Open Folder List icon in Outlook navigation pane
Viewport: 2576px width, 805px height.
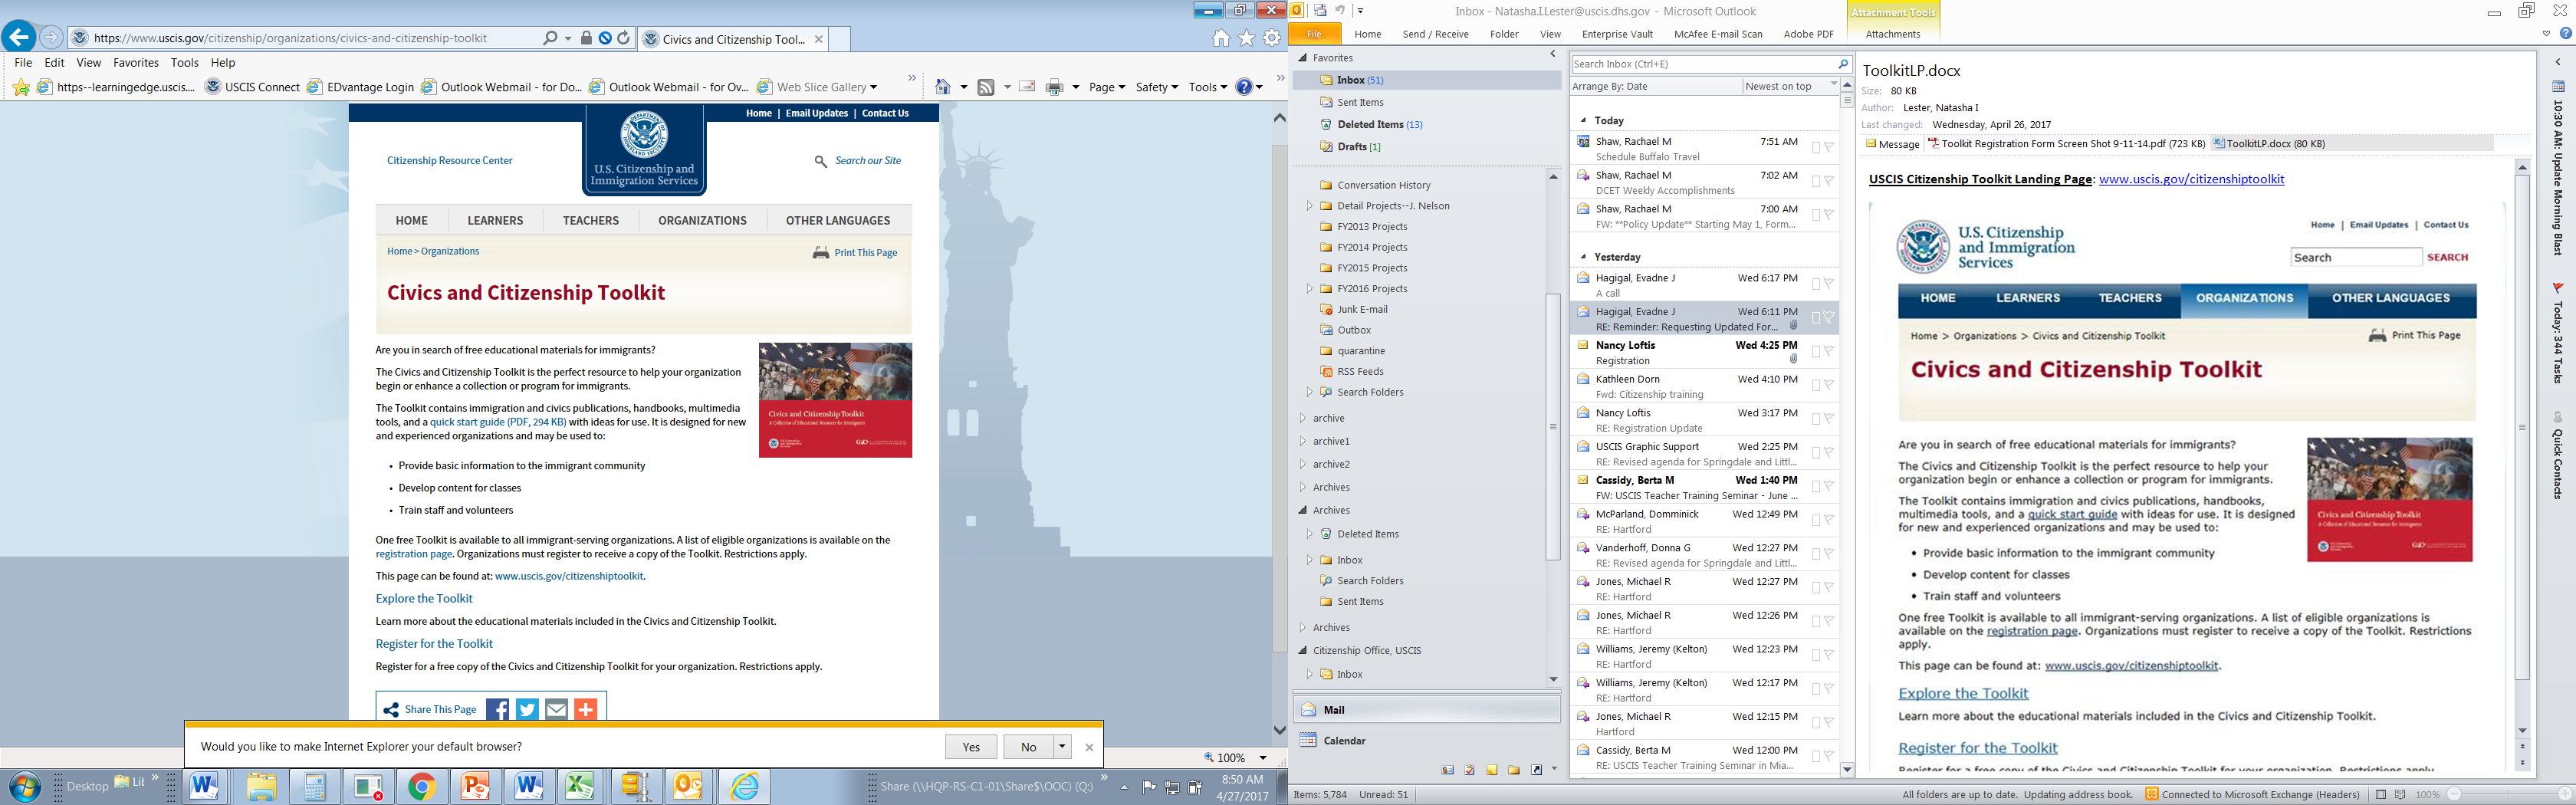(x=1514, y=770)
